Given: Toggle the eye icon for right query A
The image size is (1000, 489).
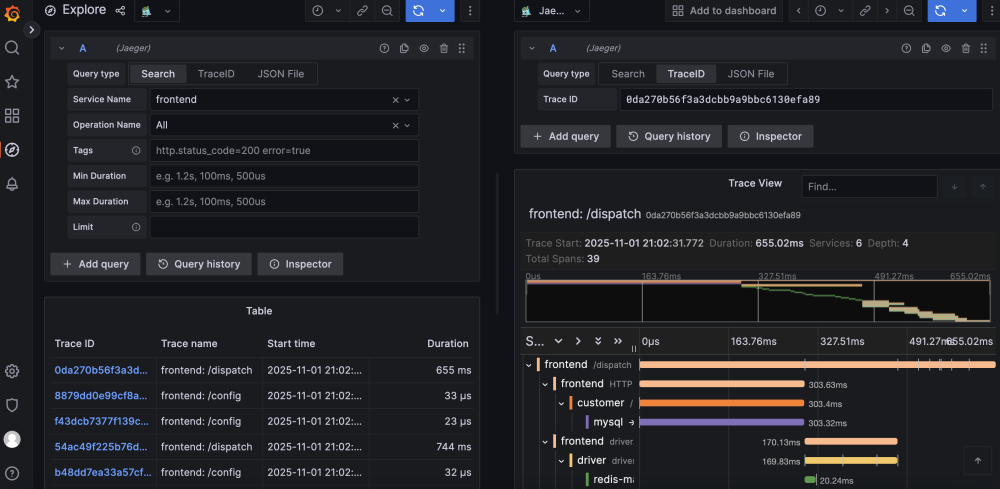Looking at the screenshot, I should [945, 48].
